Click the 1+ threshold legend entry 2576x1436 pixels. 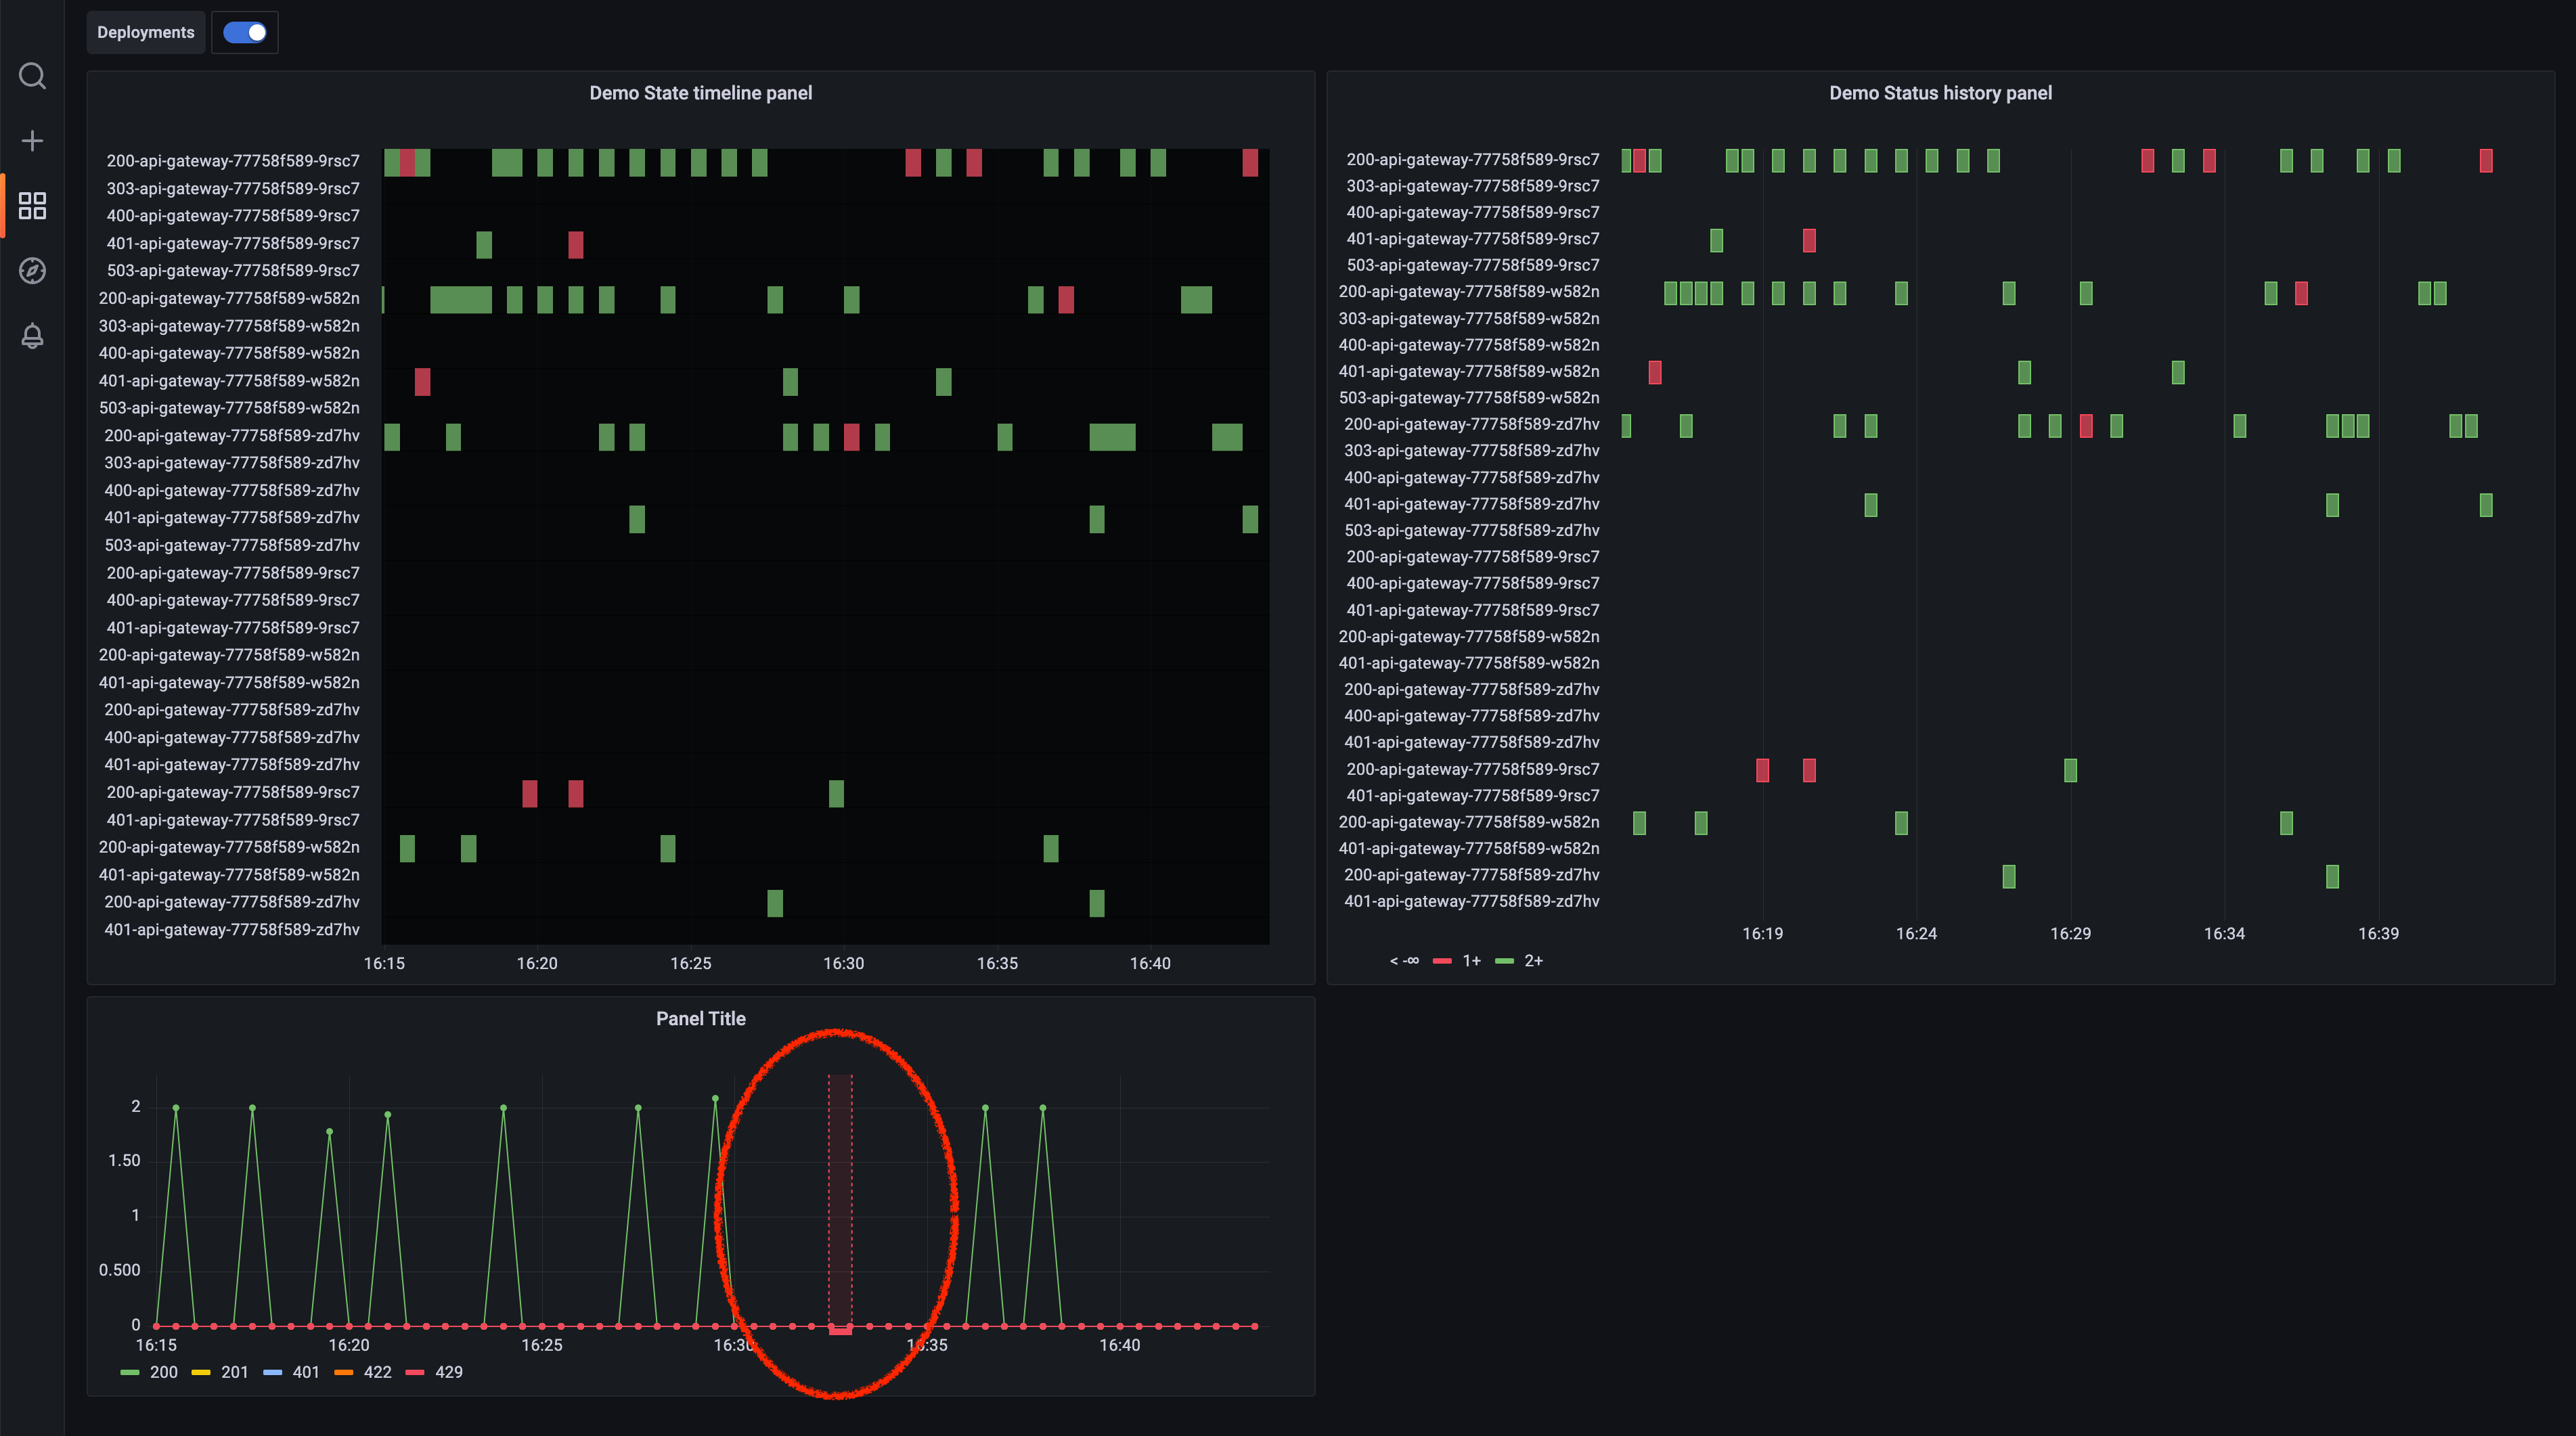pos(1471,961)
